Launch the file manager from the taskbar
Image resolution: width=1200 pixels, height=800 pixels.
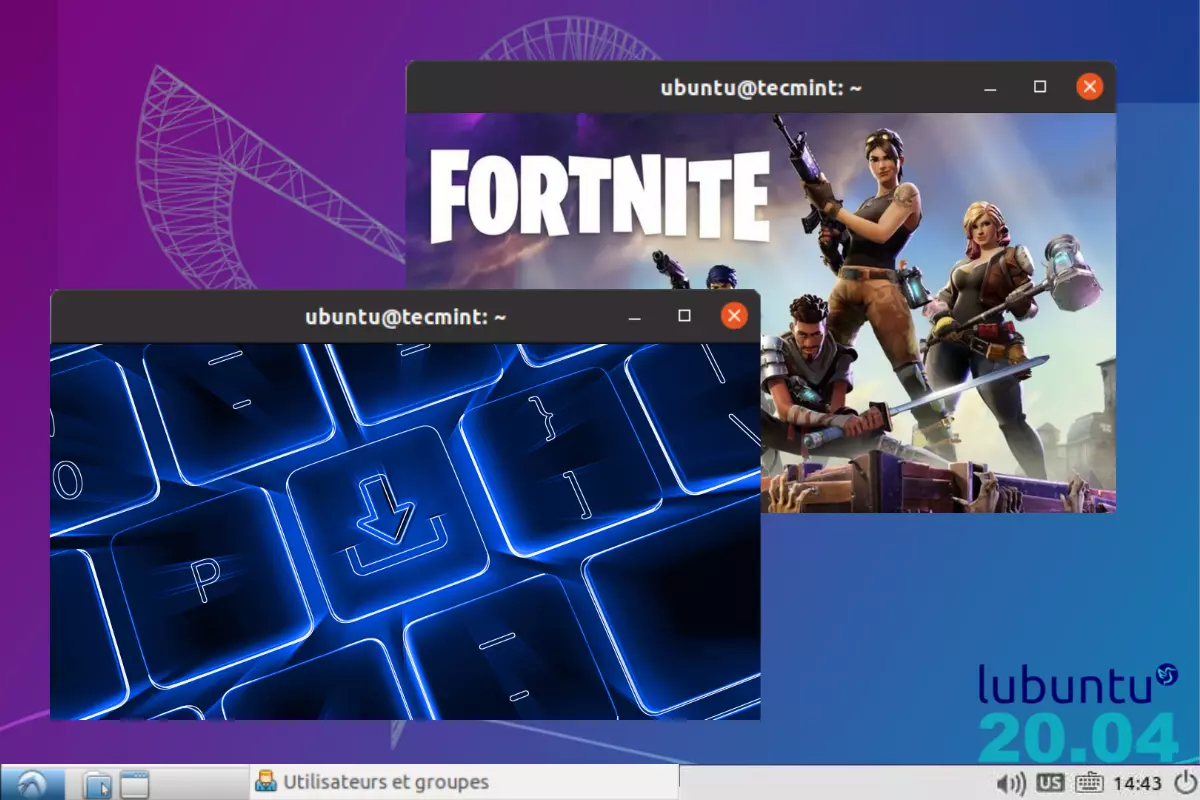coord(97,783)
